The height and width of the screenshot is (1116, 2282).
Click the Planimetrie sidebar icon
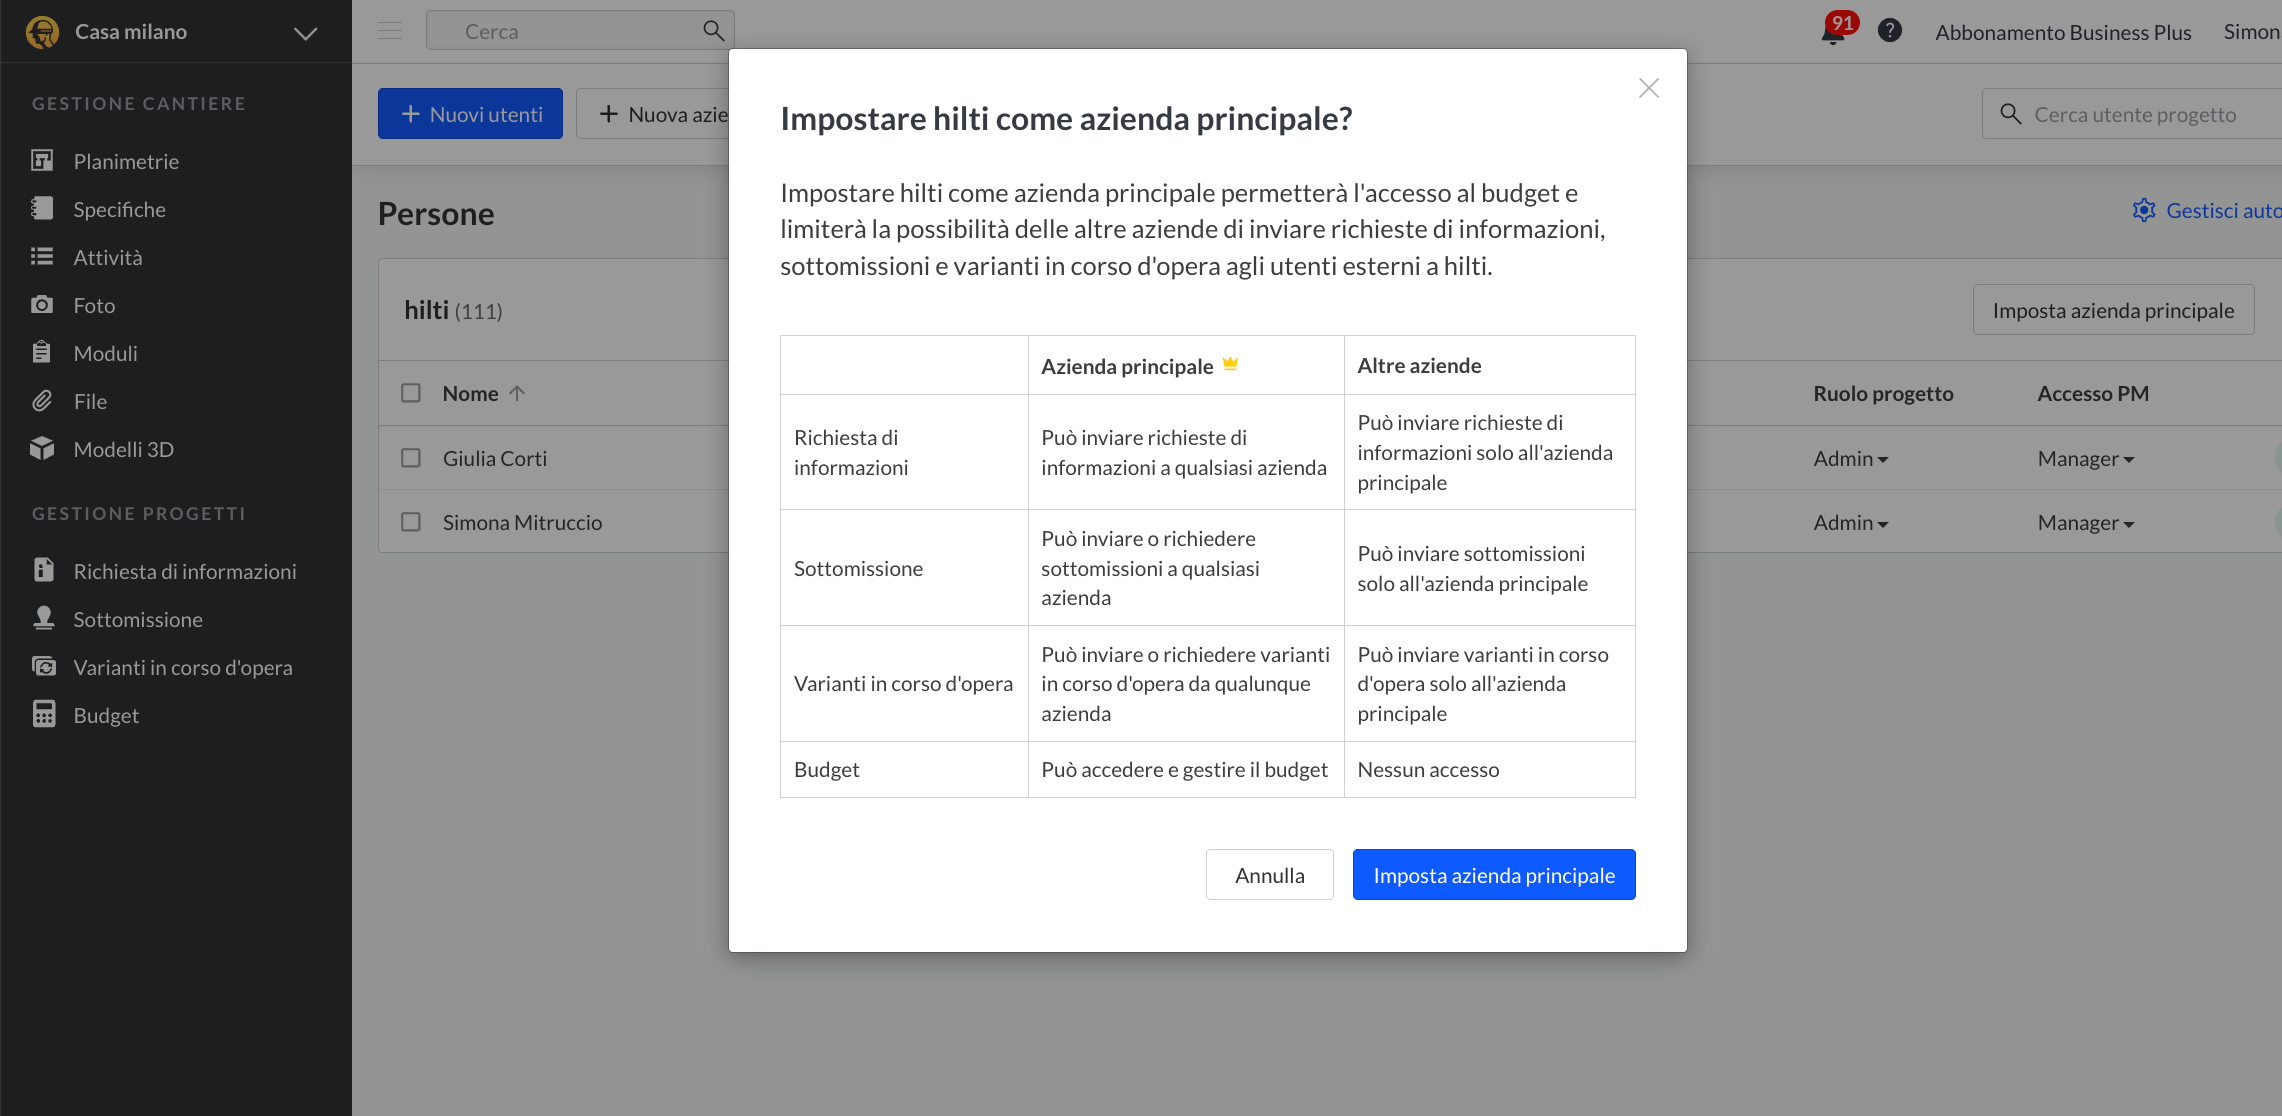(42, 161)
